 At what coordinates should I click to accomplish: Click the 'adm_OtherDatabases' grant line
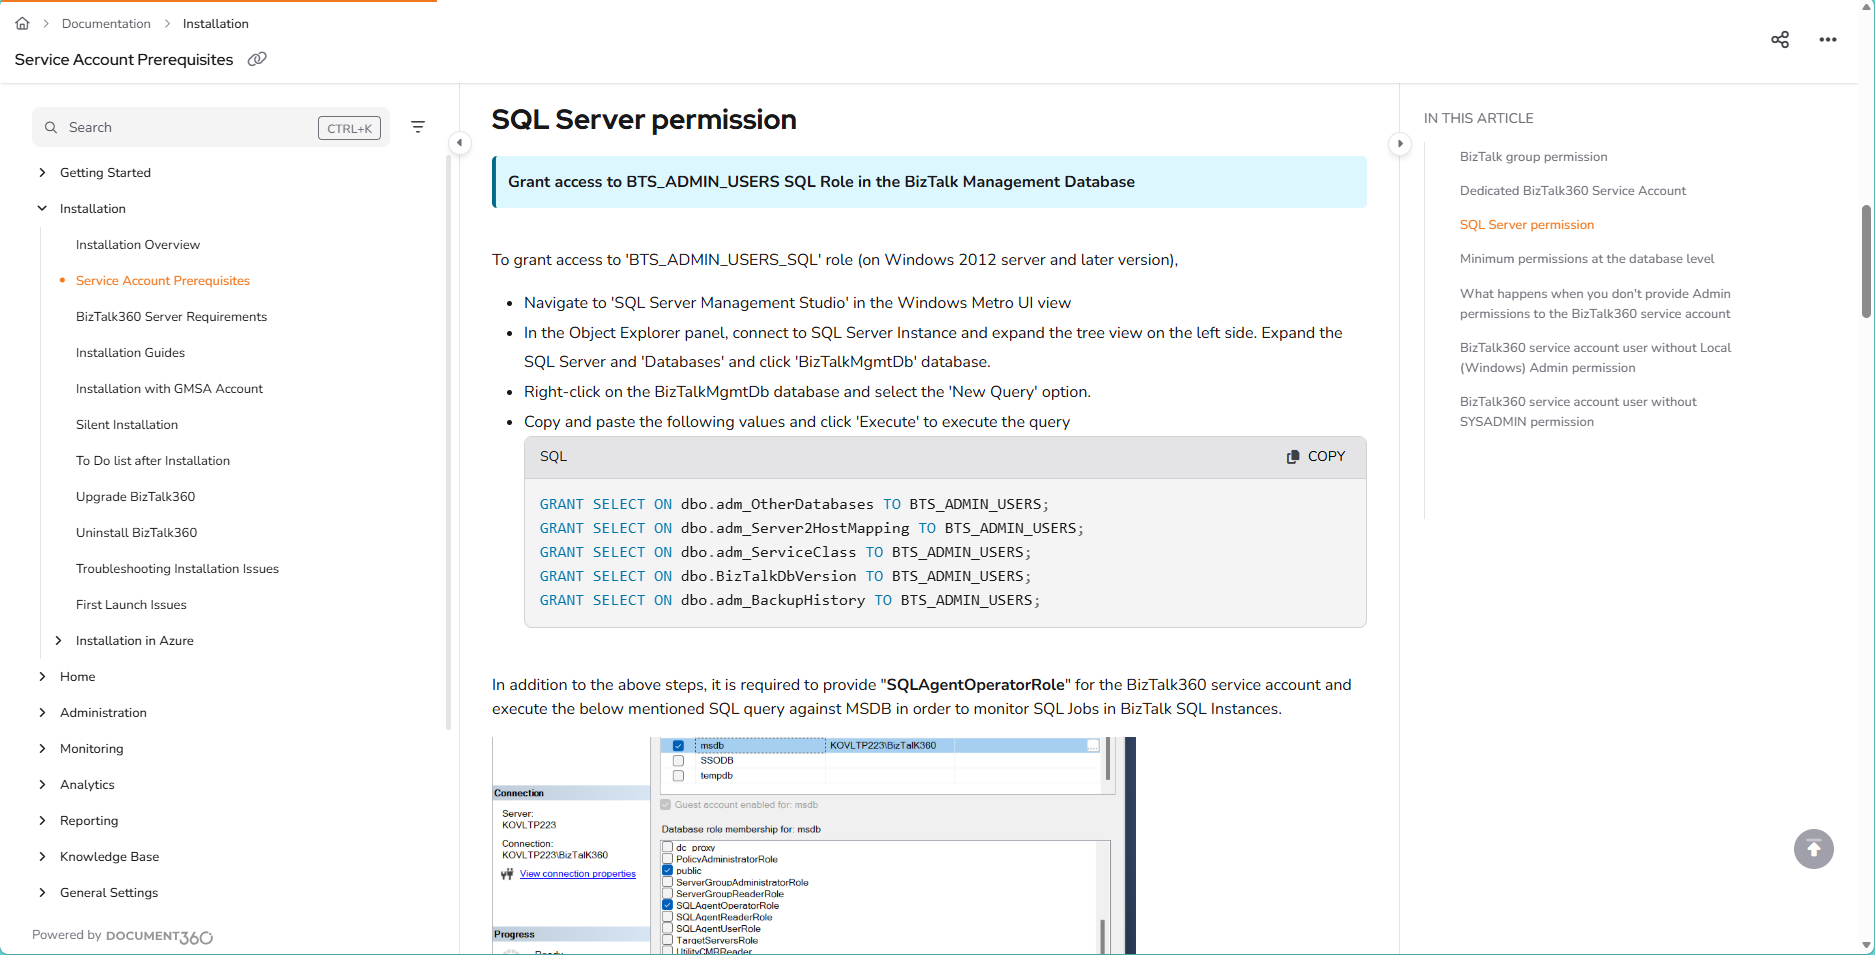(794, 505)
